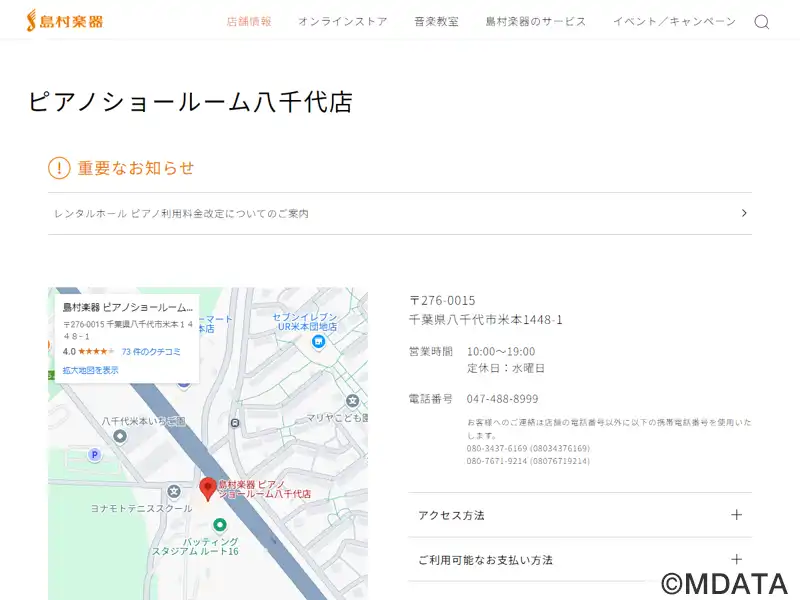Open the search magnifier icon
Image resolution: width=800 pixels, height=600 pixels.
click(762, 22)
